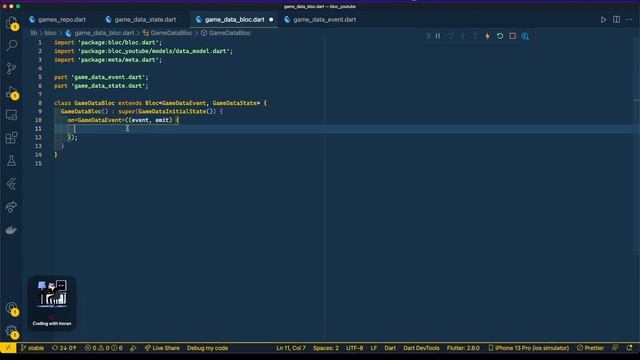Grab the debug toolbar drag handle
Image resolution: width=640 pixels, height=360 pixels.
coord(428,36)
